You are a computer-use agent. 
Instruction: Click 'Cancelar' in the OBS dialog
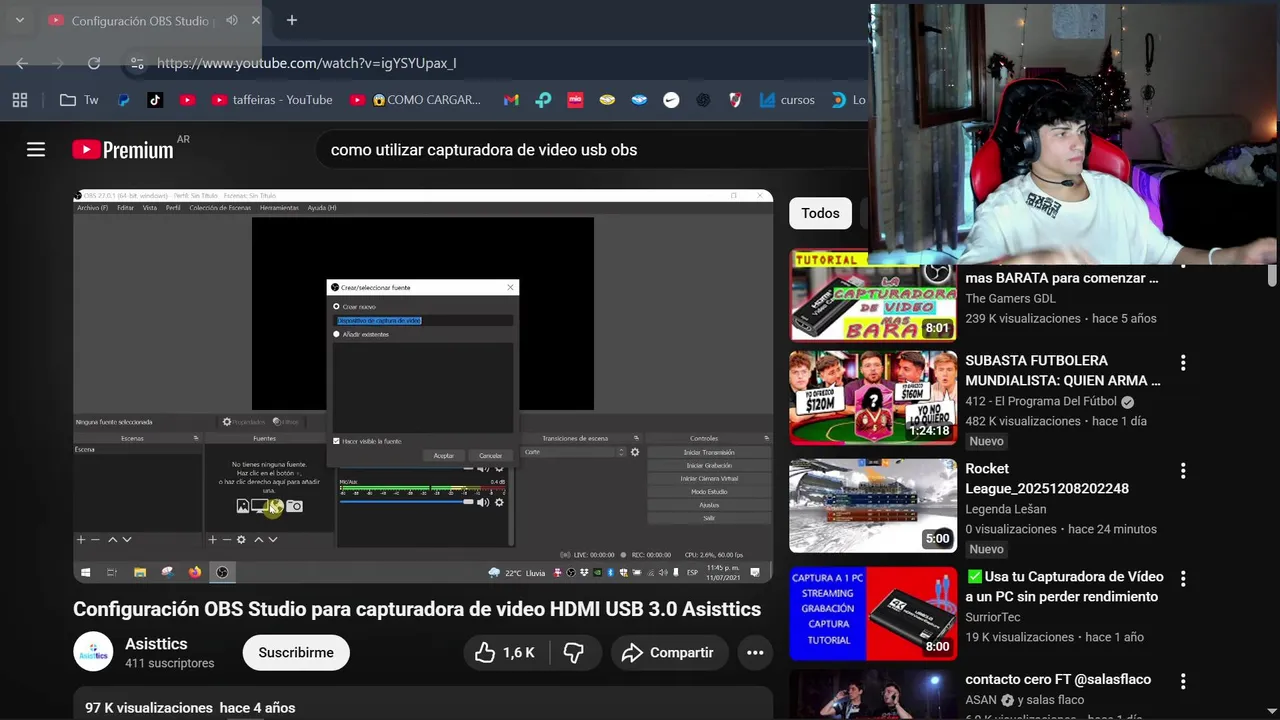click(x=490, y=455)
